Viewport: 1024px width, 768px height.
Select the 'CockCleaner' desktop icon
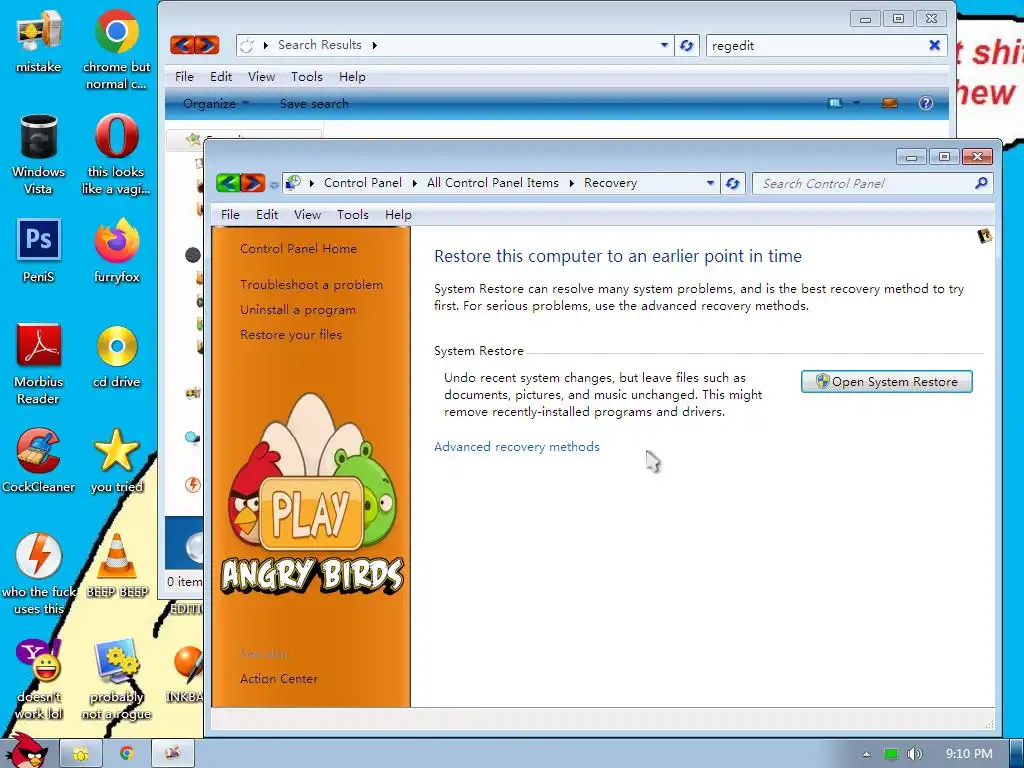[39, 460]
